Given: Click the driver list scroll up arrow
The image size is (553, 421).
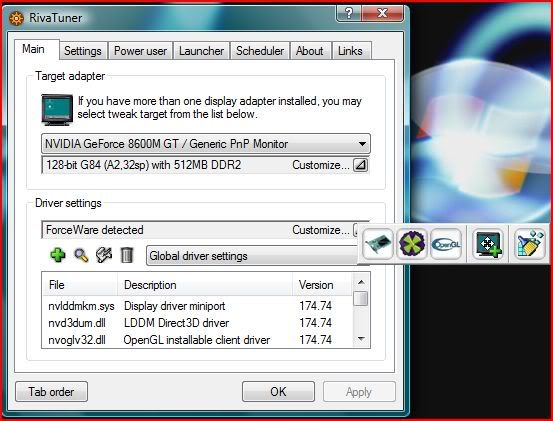Looking at the screenshot, I should [361, 282].
